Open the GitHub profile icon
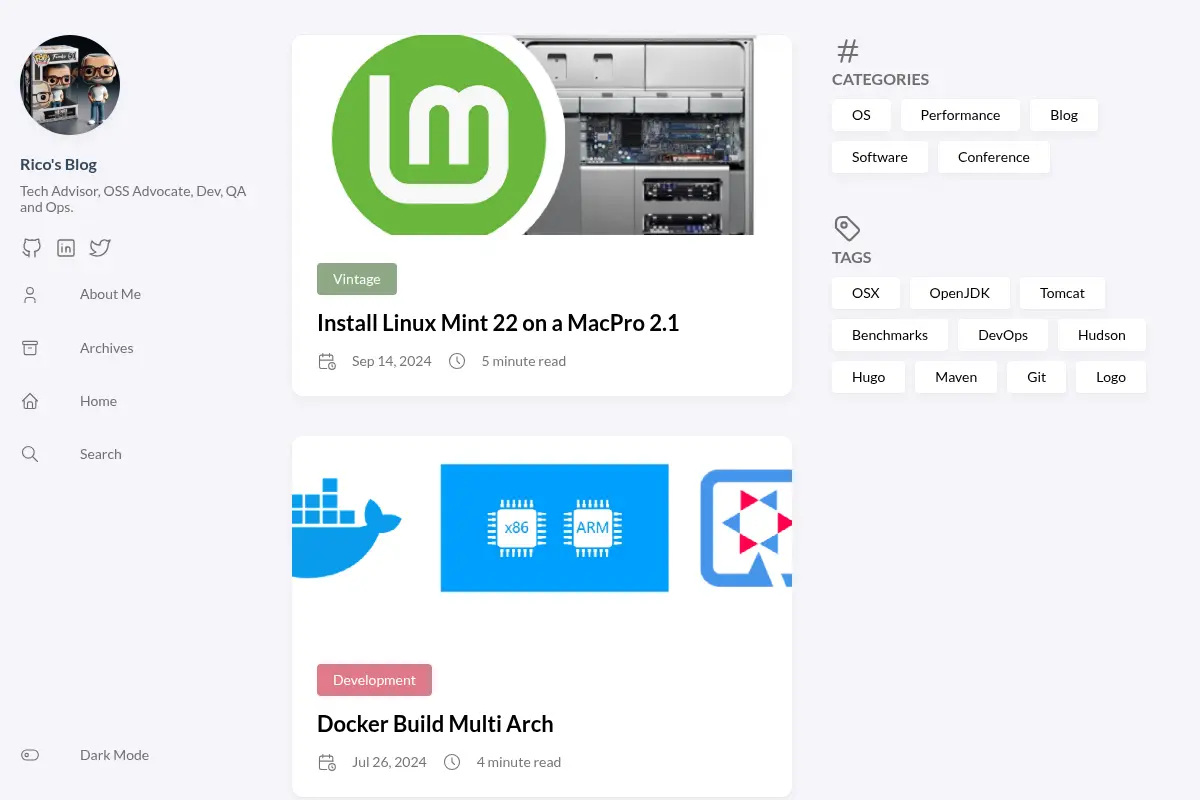 coord(32,248)
